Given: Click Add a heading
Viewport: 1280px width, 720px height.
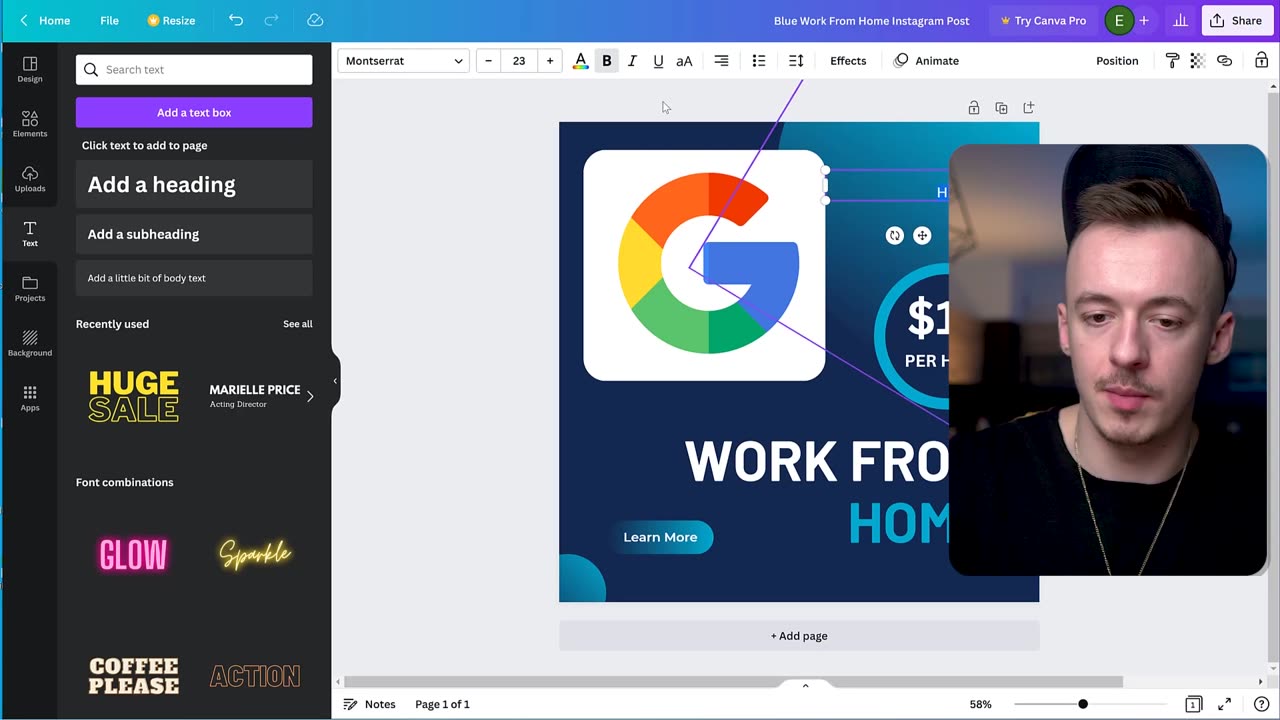Looking at the screenshot, I should (x=194, y=185).
